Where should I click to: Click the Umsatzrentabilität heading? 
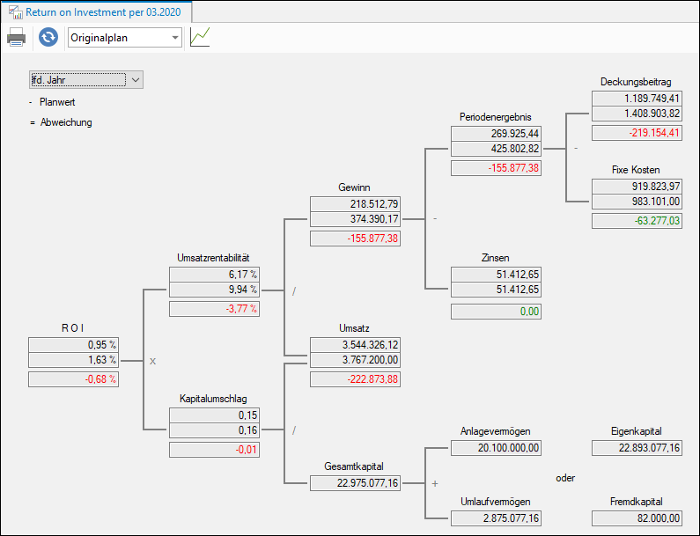[x=213, y=258]
